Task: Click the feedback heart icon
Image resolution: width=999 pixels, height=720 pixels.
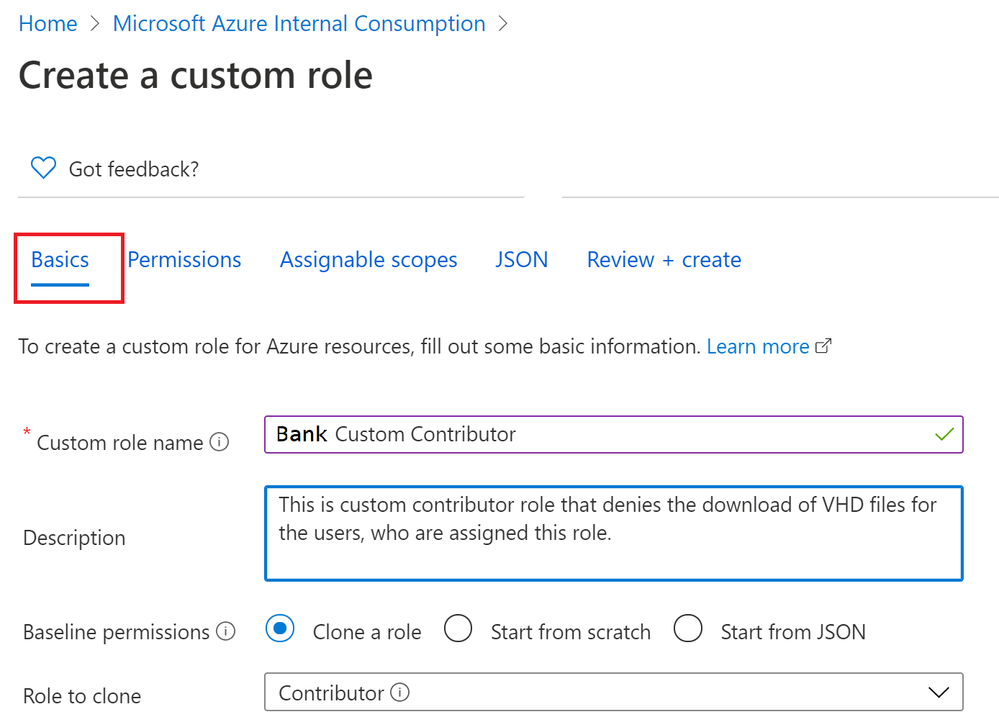Action: click(x=43, y=168)
